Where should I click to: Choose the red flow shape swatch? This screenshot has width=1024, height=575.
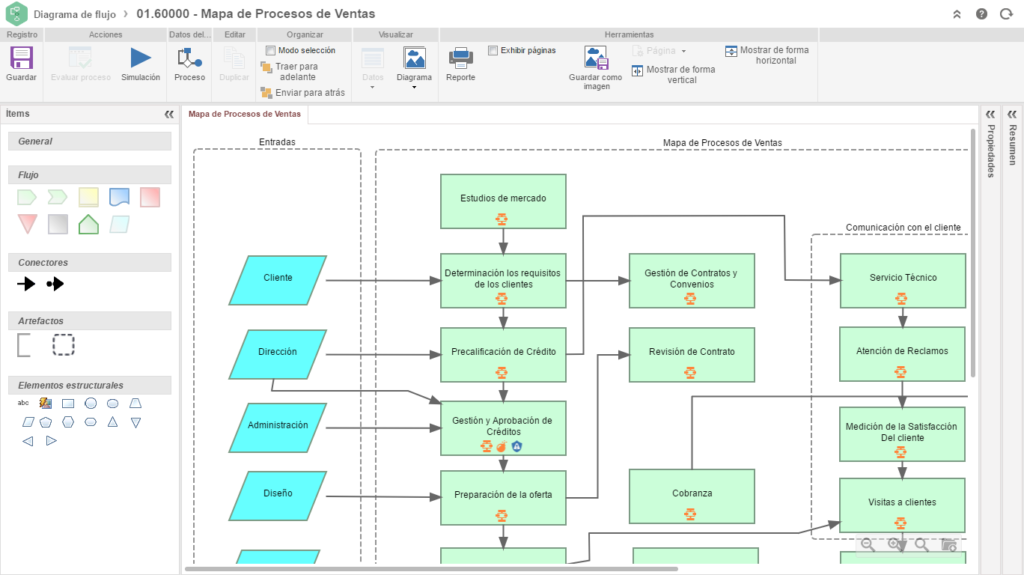150,197
